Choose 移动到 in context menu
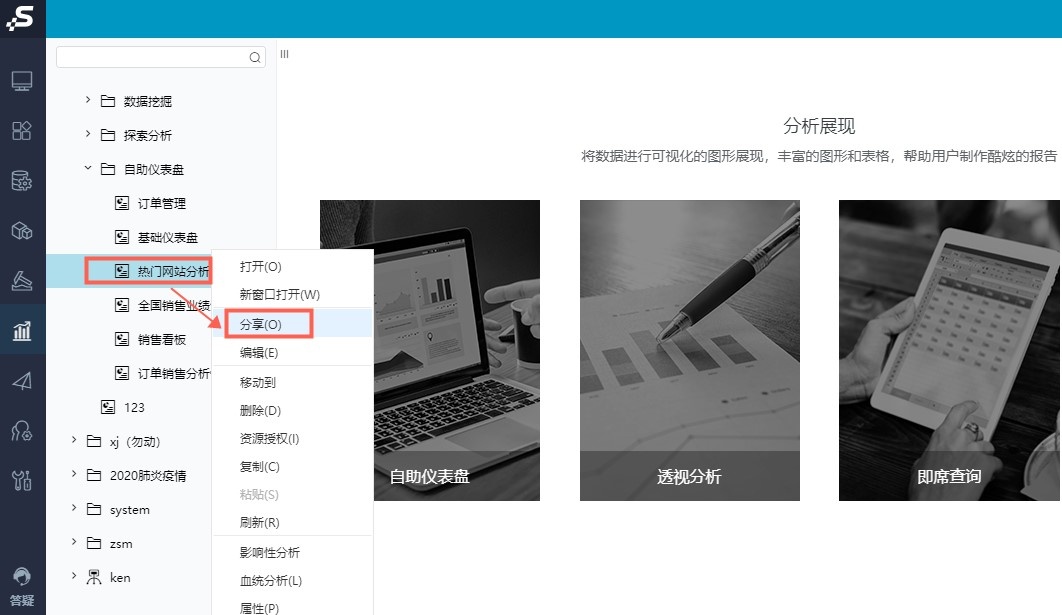Image resolution: width=1062 pixels, height=615 pixels. [293, 383]
